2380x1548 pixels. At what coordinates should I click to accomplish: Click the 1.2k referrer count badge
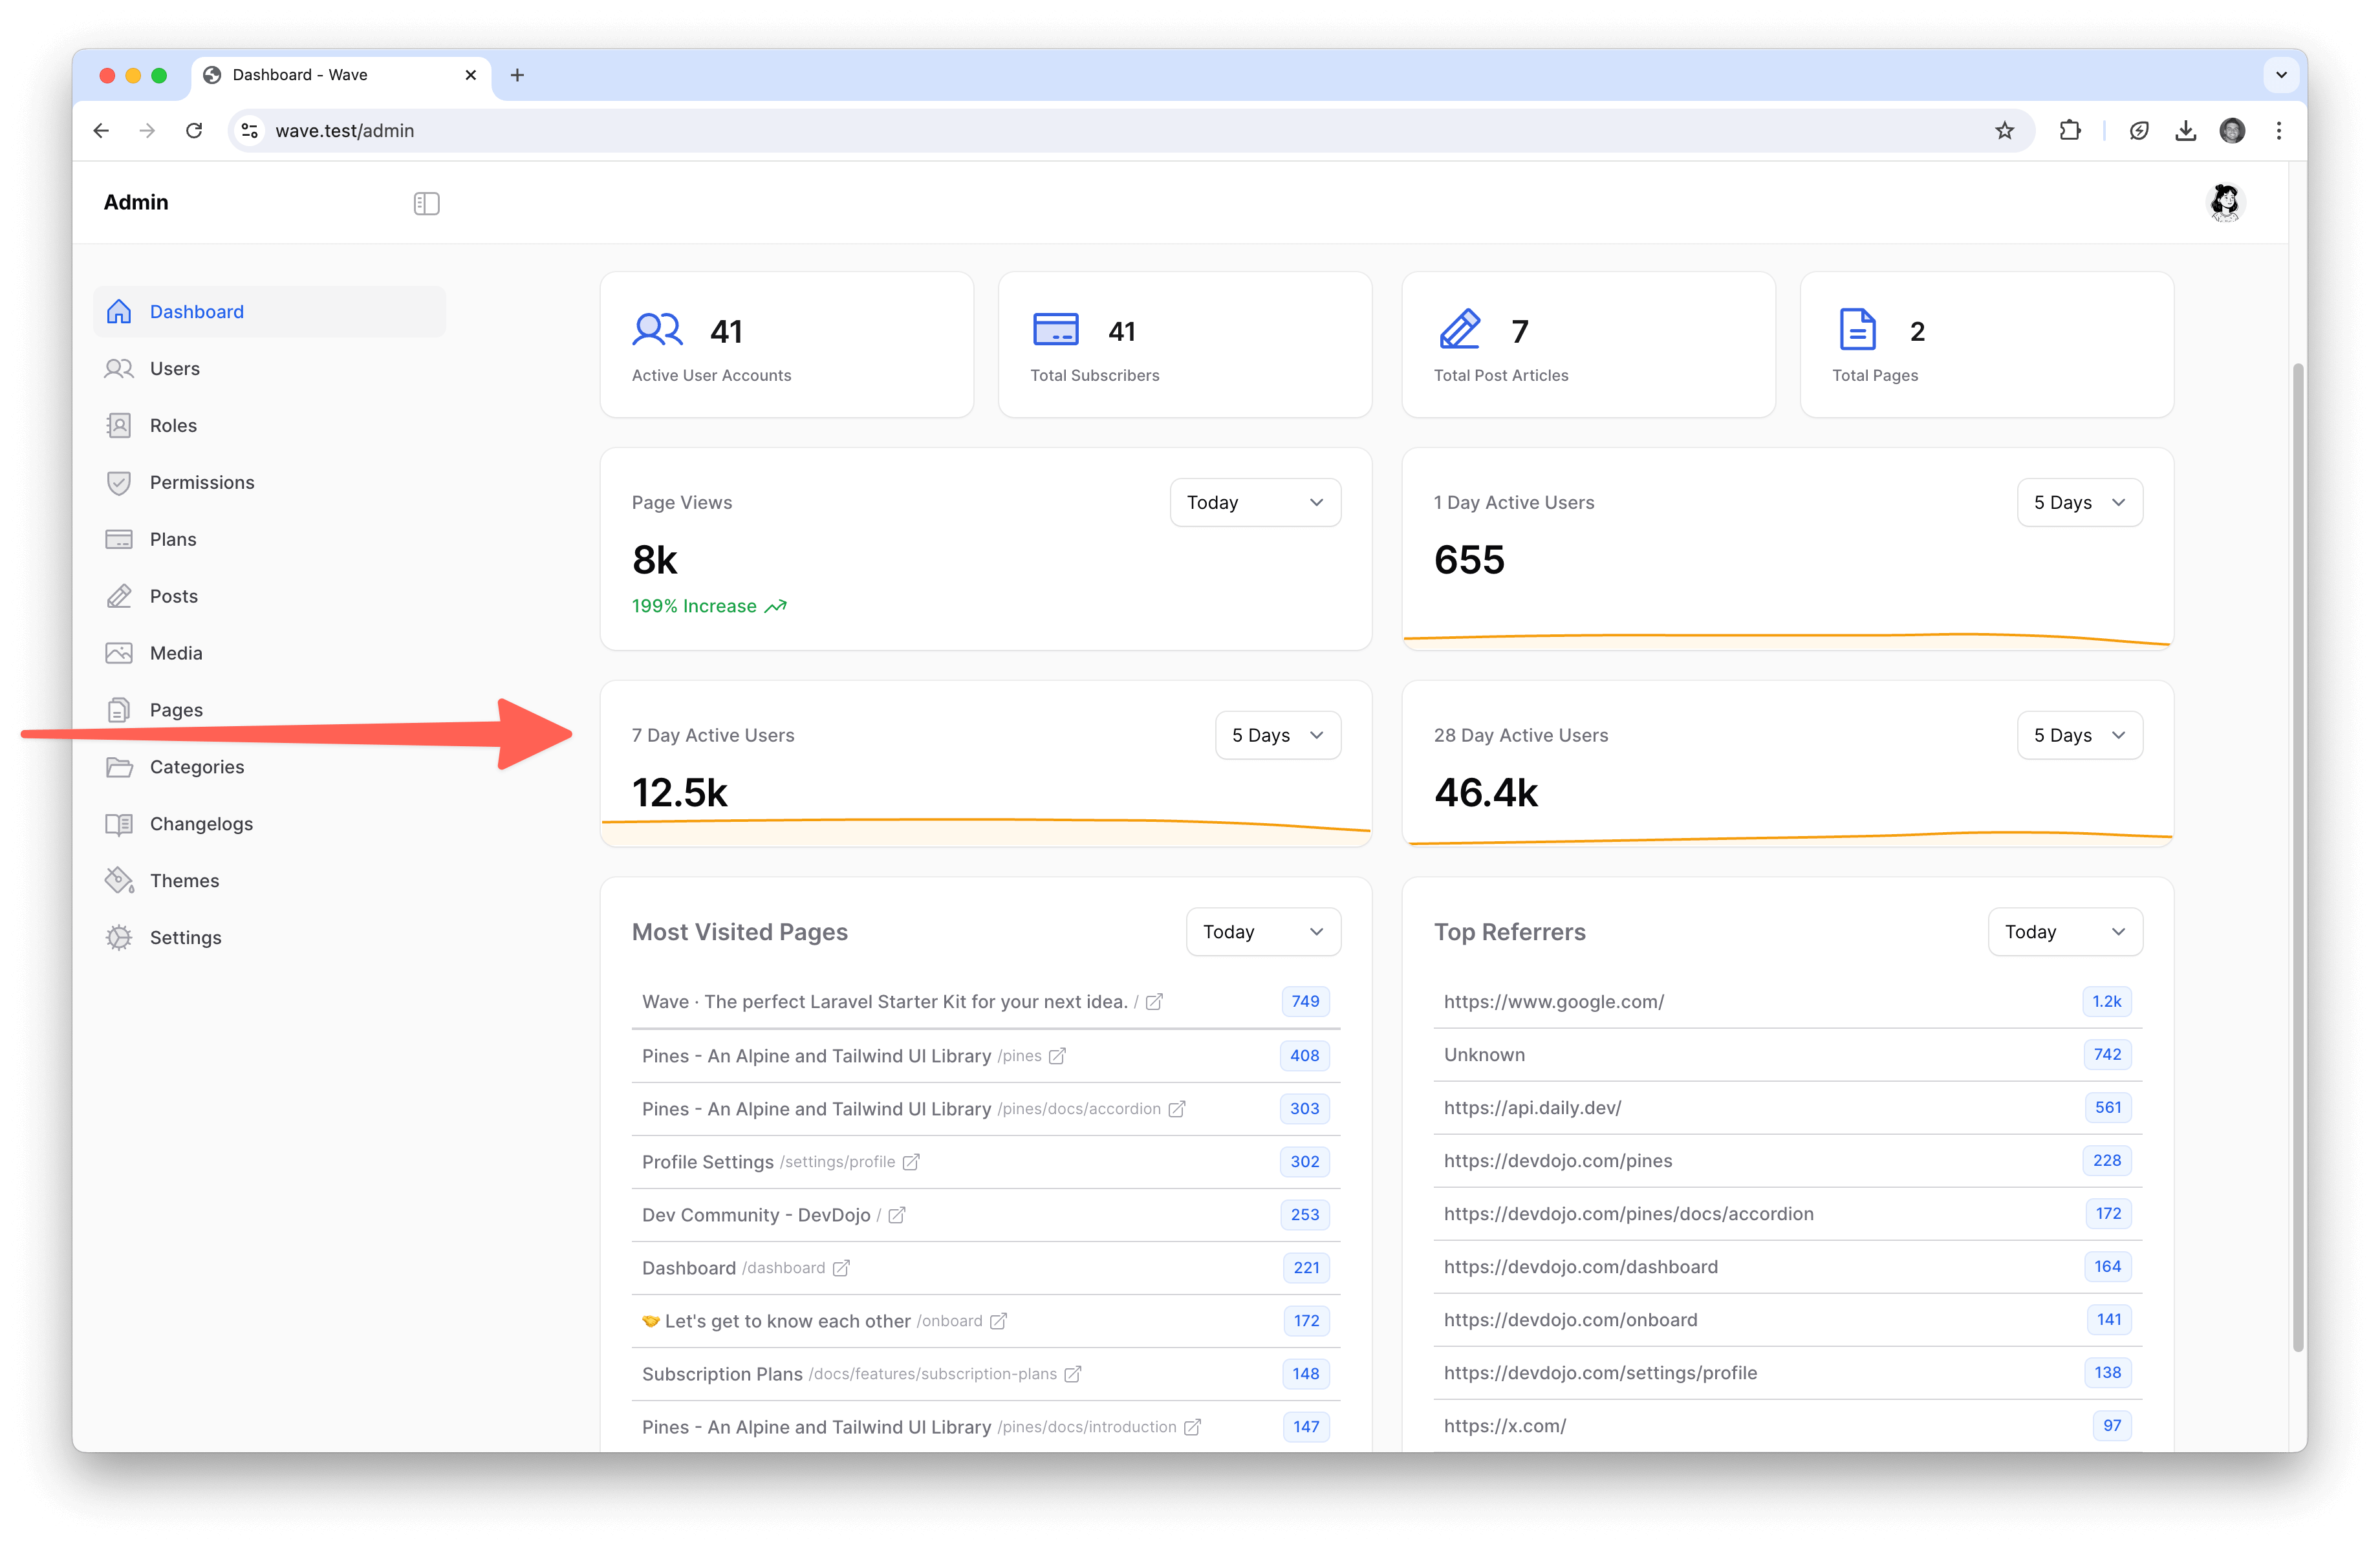pyautogui.click(x=2106, y=1002)
